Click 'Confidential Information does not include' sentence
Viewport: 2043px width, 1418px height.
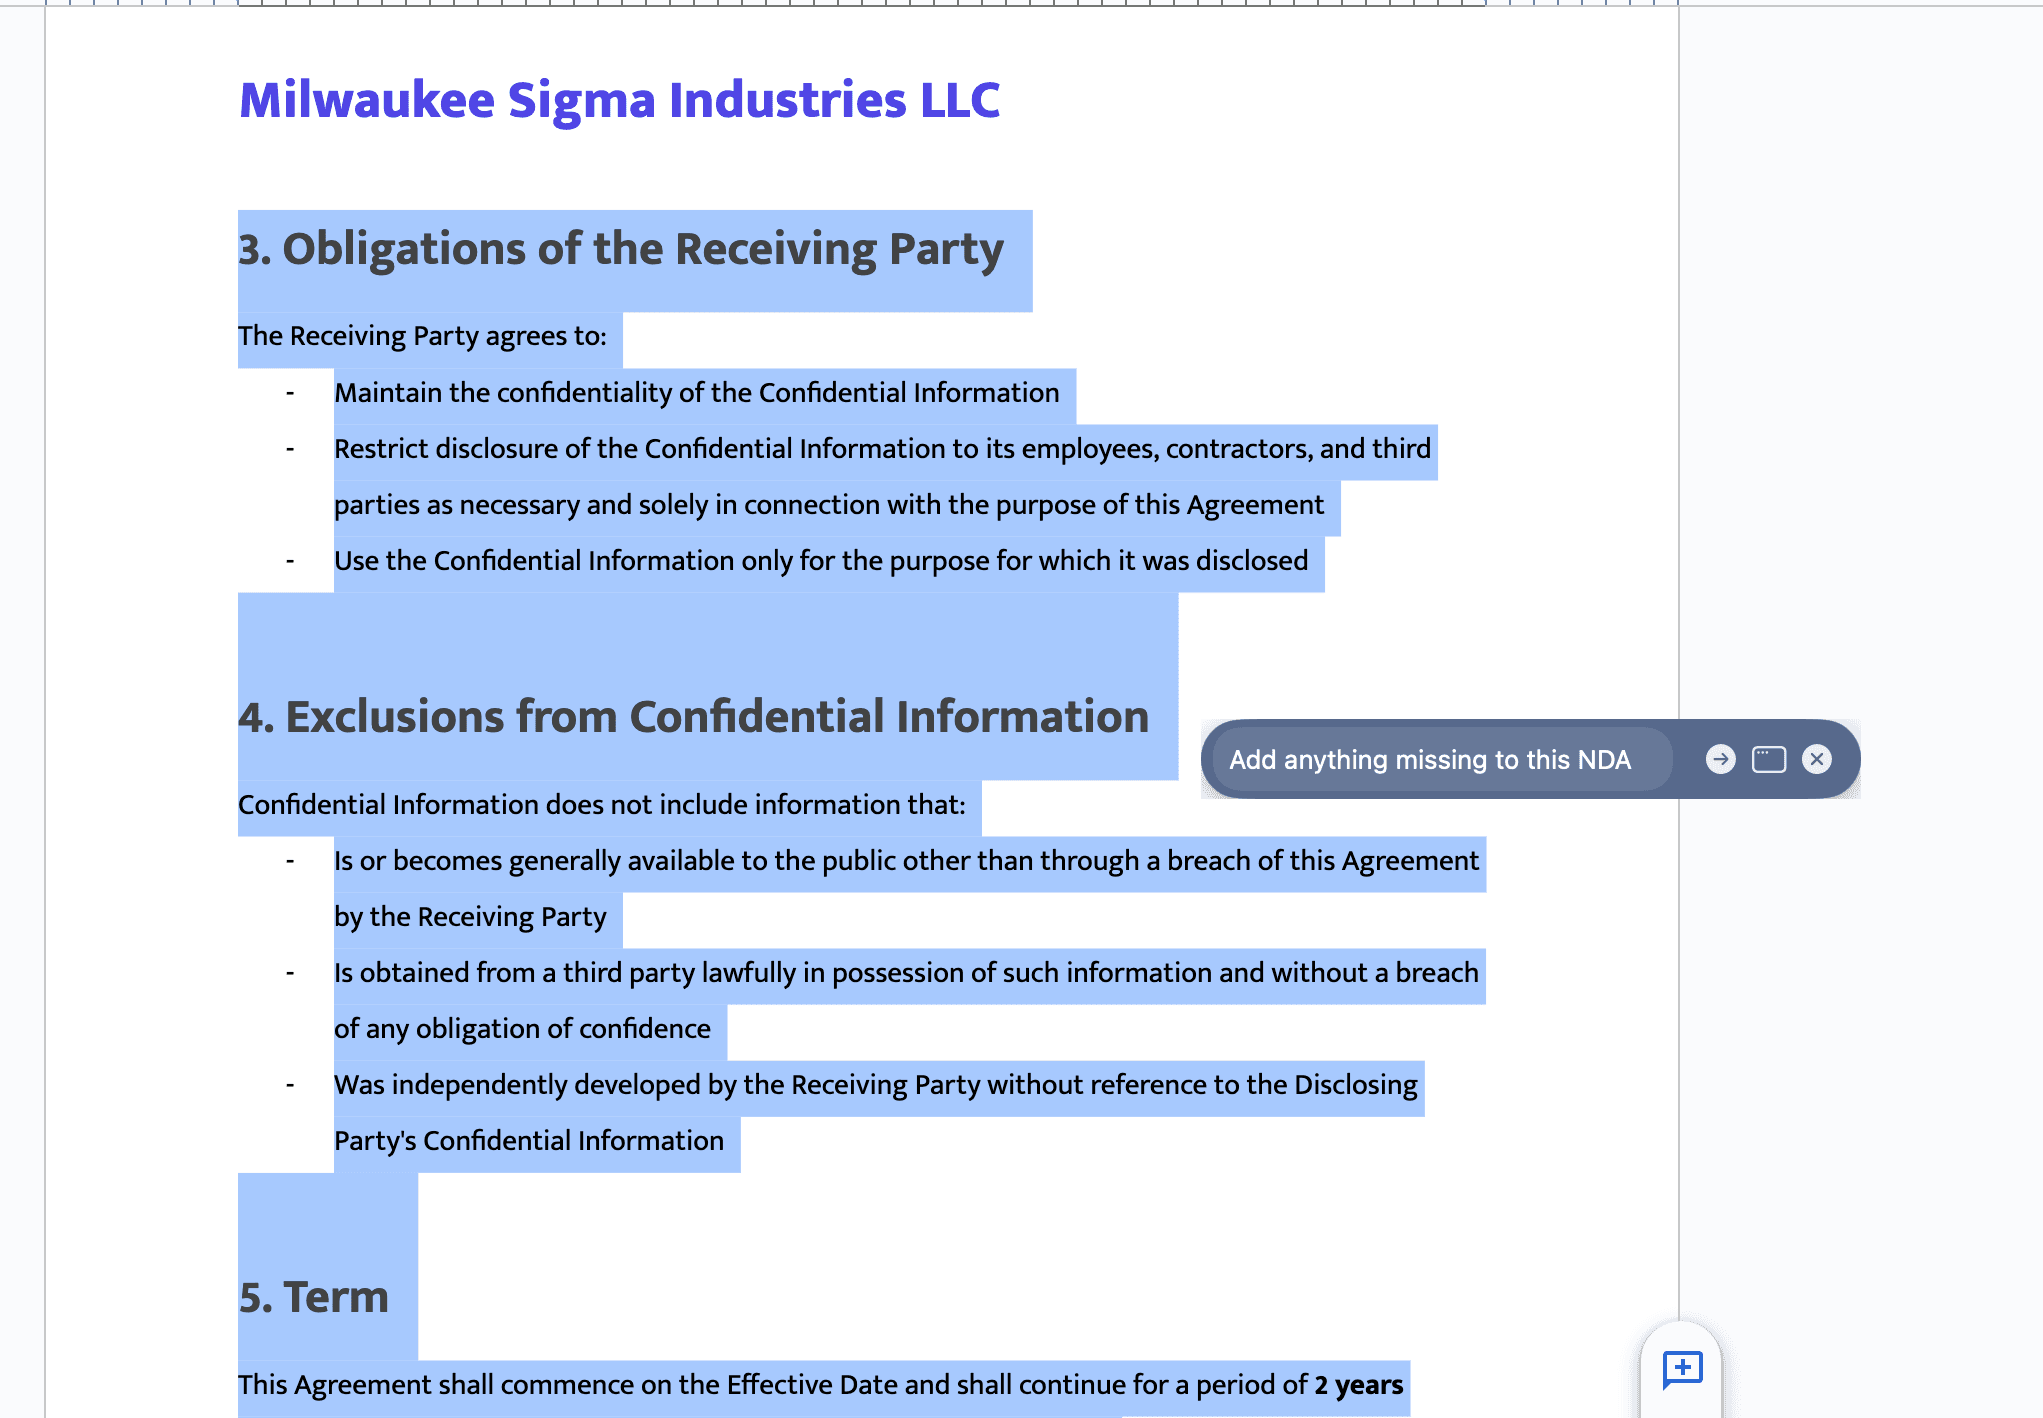pos(601,805)
